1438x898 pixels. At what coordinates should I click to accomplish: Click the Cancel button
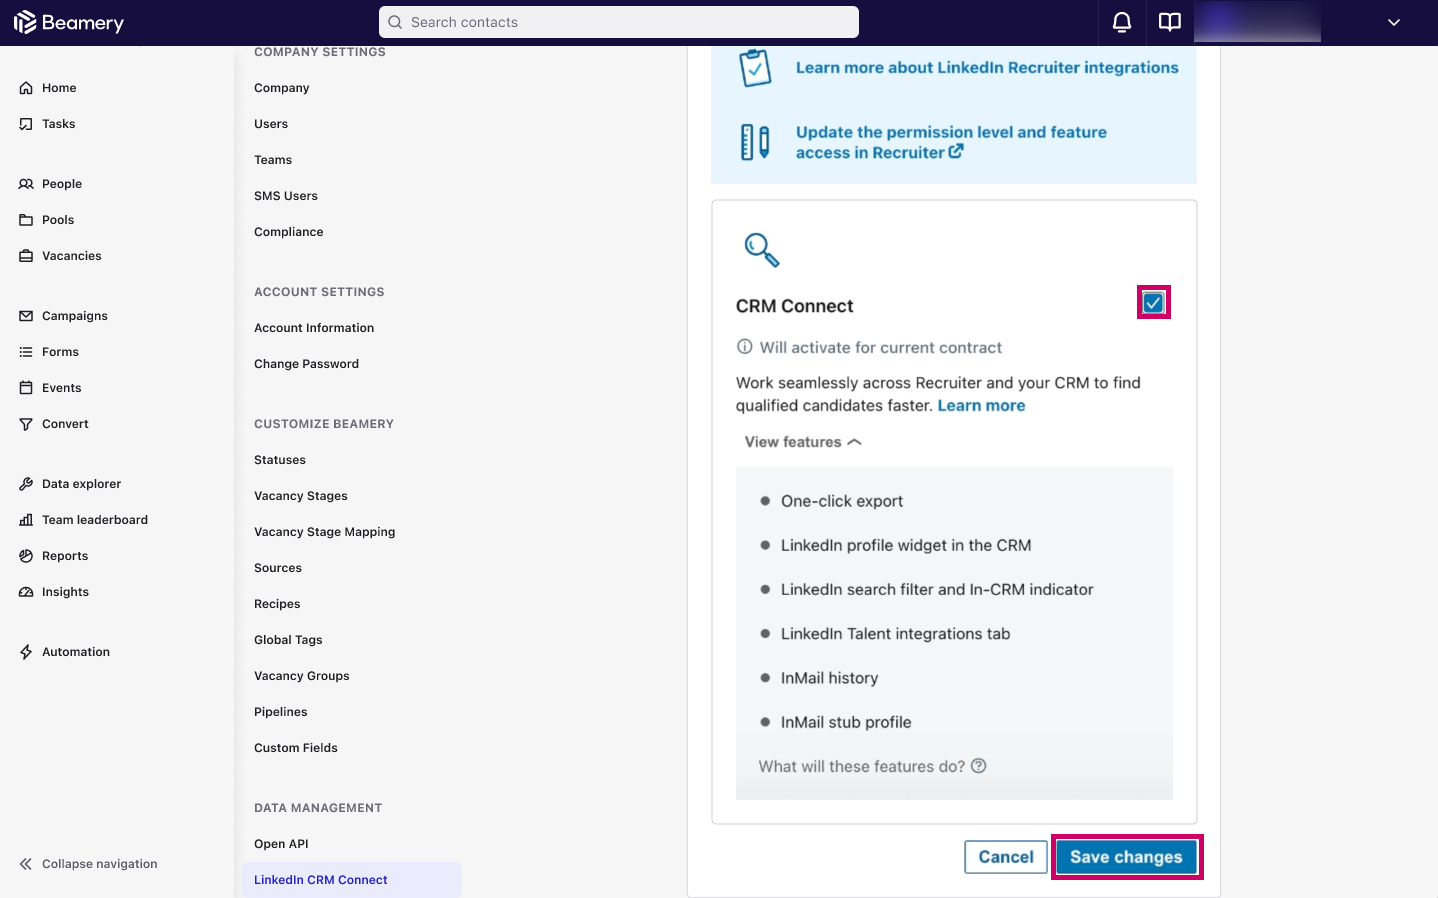click(1006, 857)
